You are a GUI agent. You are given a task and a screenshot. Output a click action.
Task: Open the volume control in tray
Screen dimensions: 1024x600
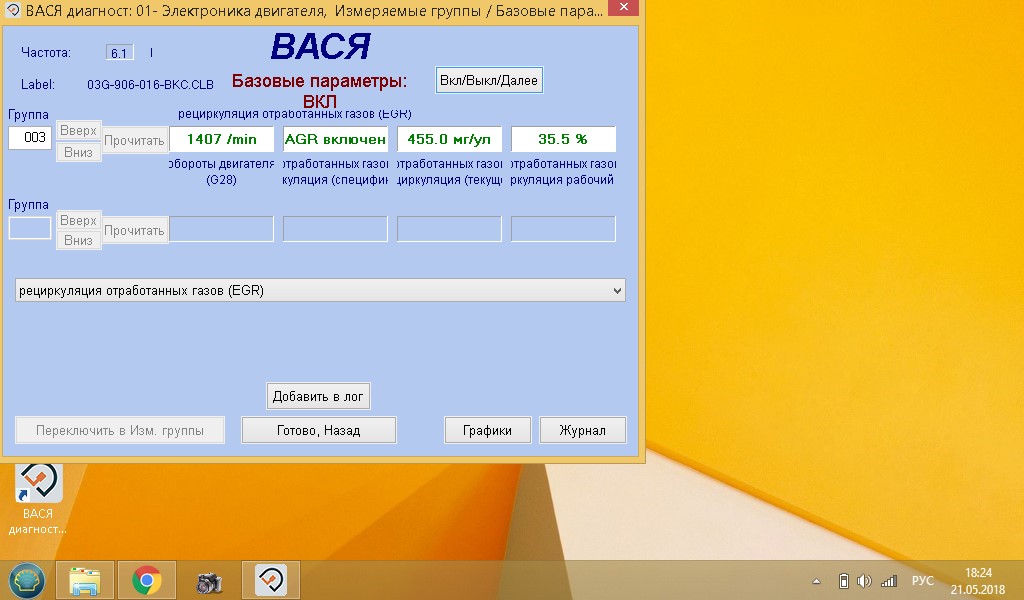click(x=865, y=580)
